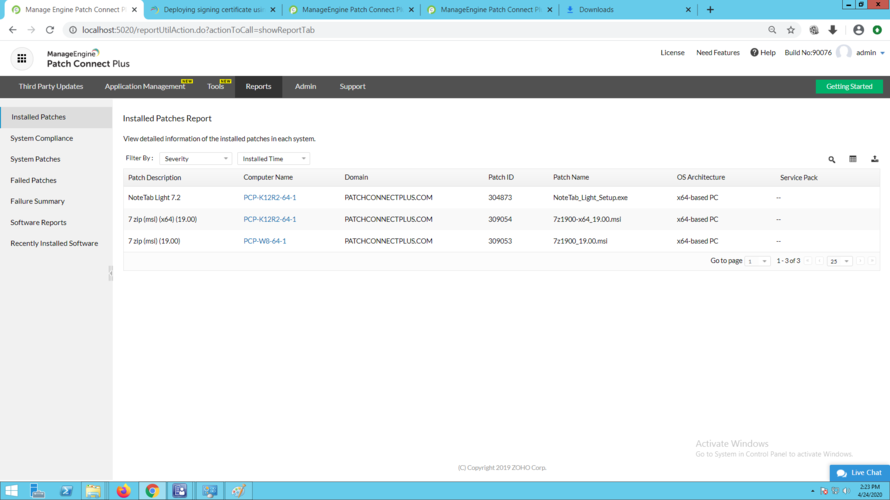Expand the Severity filter dropdown
This screenshot has width=890, height=500.
pyautogui.click(x=195, y=159)
